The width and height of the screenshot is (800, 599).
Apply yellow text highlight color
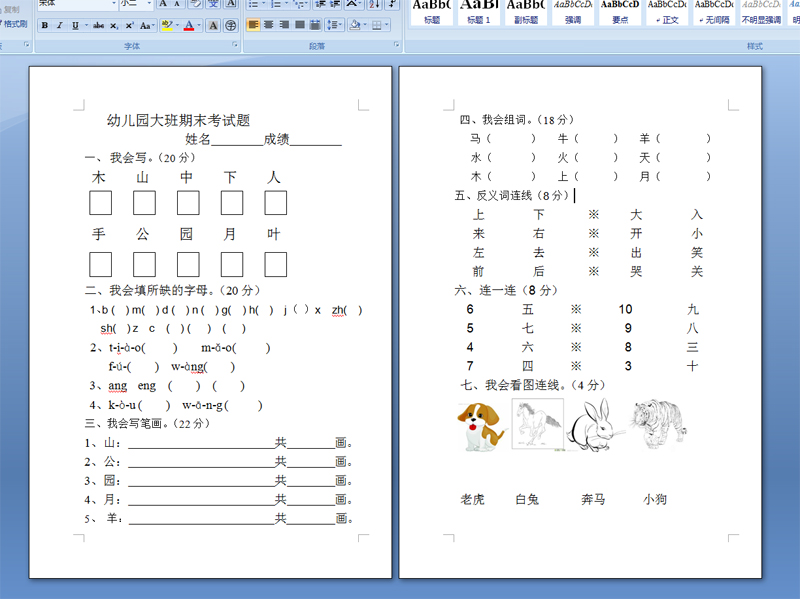(166, 25)
